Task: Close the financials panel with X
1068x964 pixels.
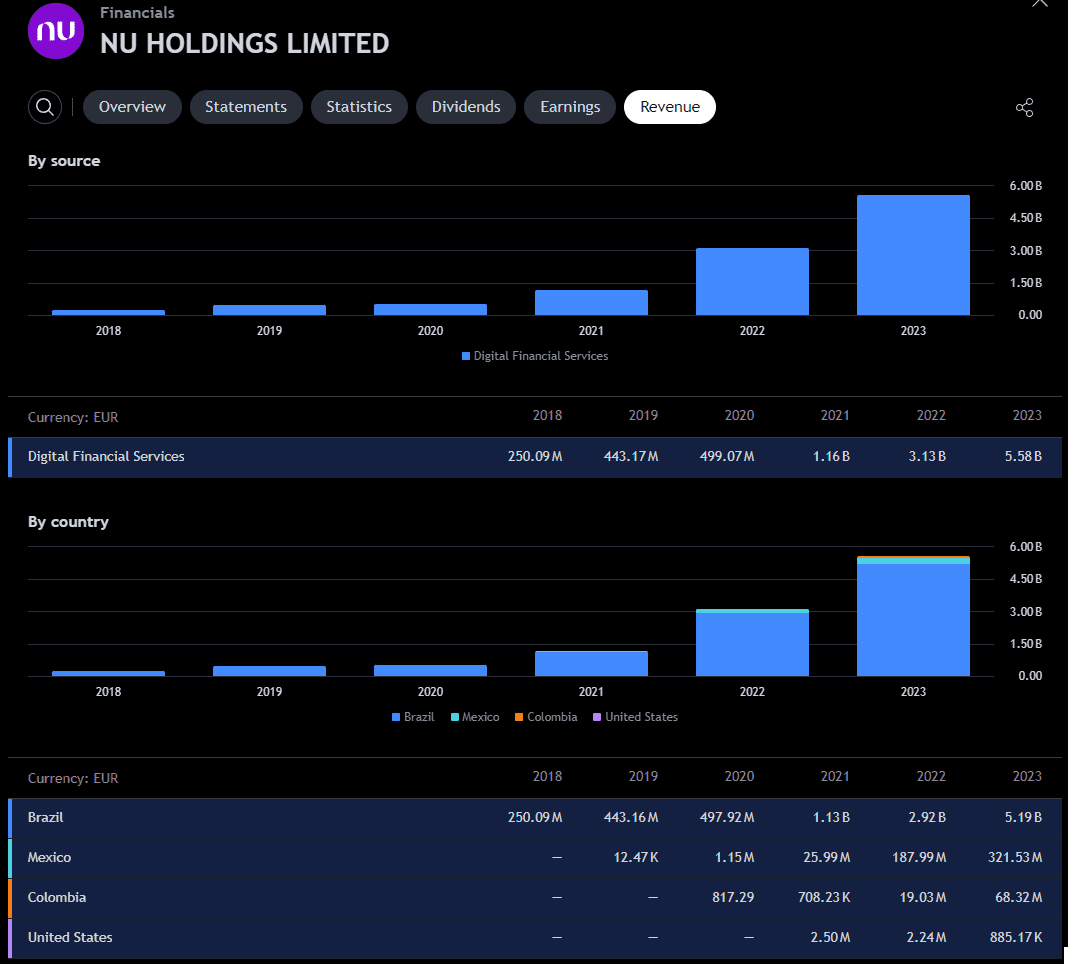Action: coord(1039,3)
